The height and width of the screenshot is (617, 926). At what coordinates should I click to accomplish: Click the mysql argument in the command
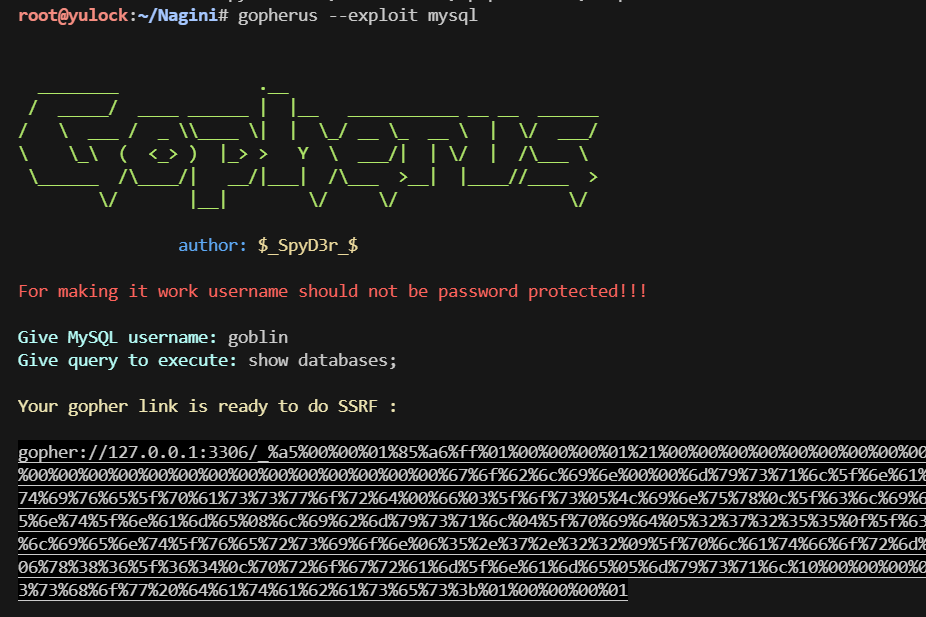click(x=453, y=17)
